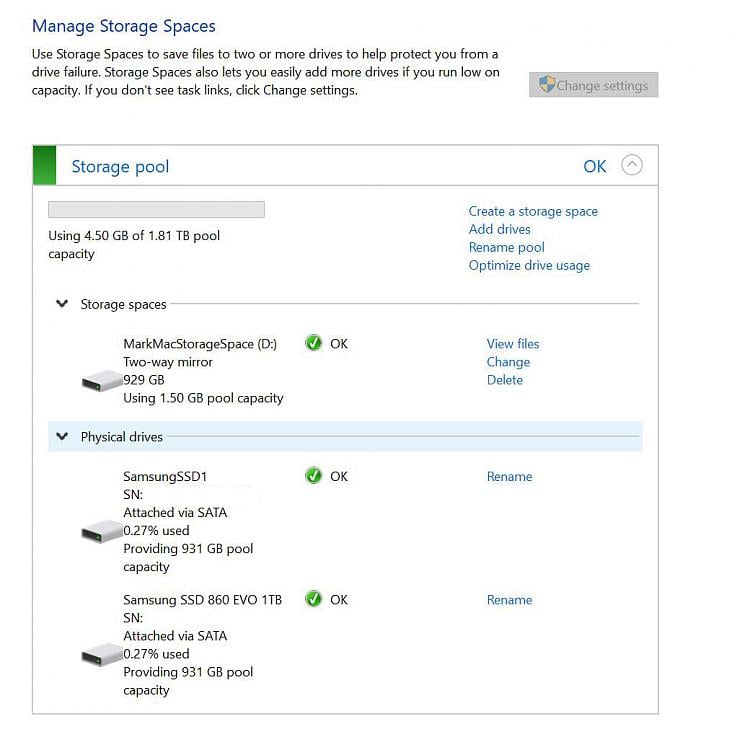Open View files for the D: space
This screenshot has width=737, height=750.
513,343
